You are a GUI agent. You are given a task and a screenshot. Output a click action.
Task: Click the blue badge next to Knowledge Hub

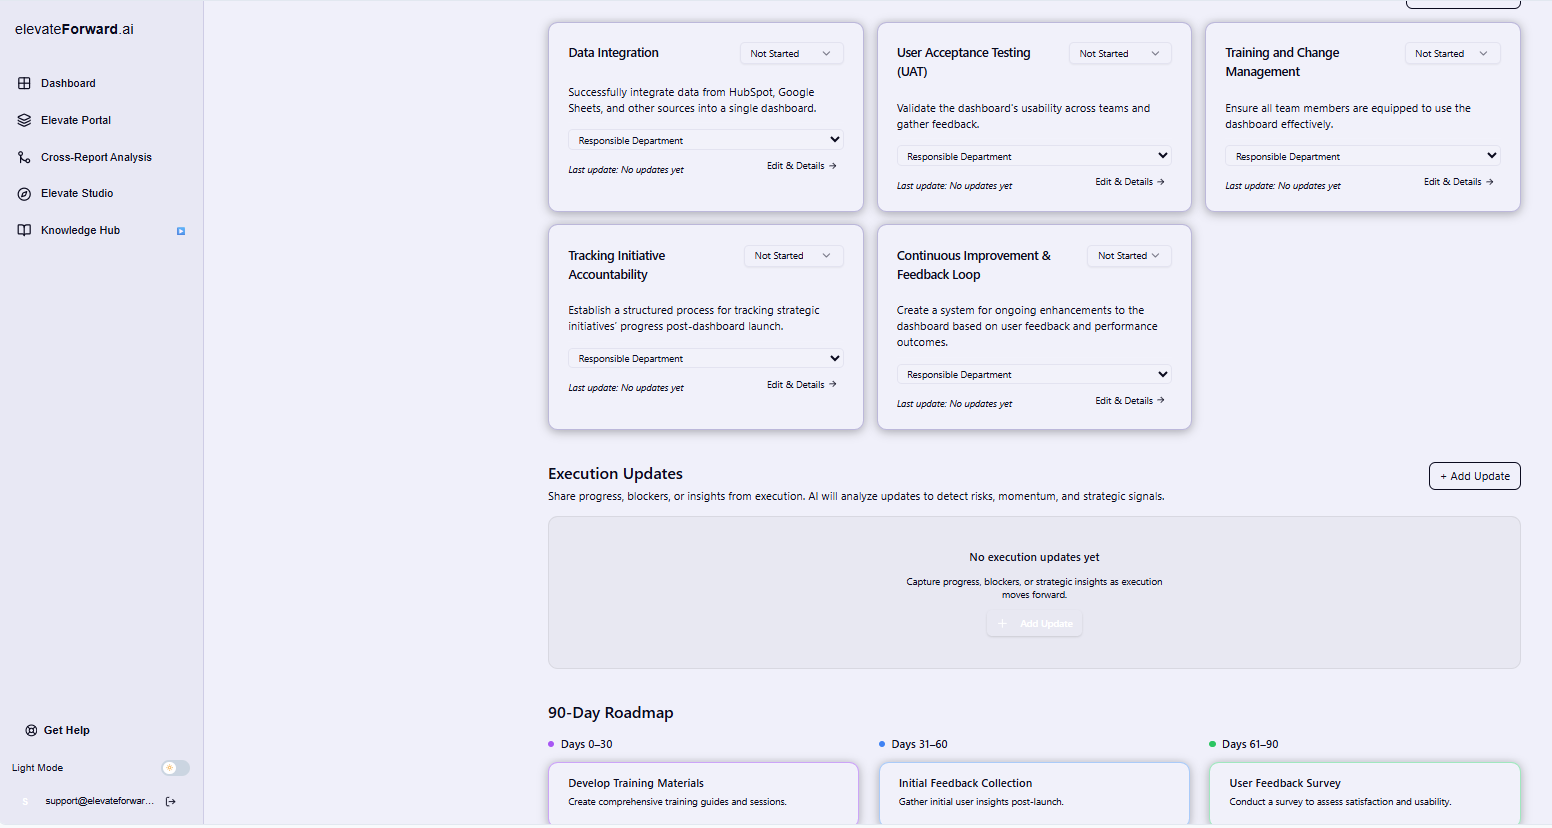[x=181, y=231]
